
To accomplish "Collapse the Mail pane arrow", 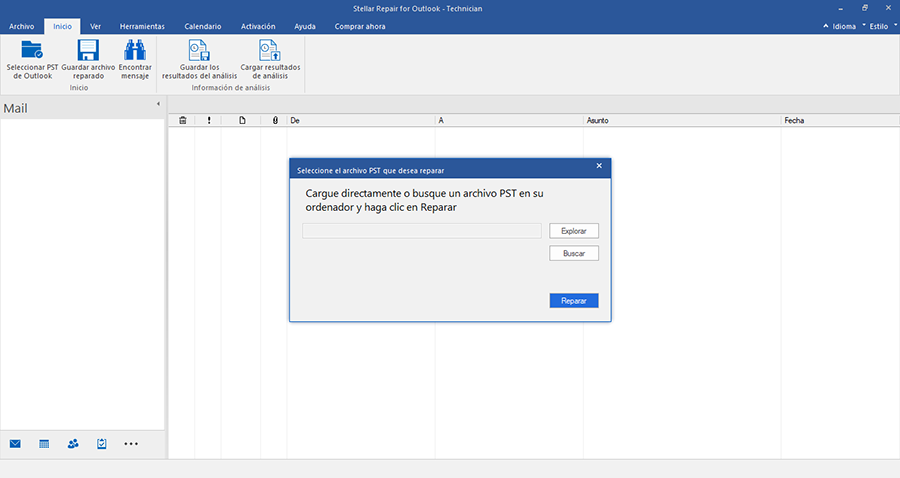I will pos(158,104).
